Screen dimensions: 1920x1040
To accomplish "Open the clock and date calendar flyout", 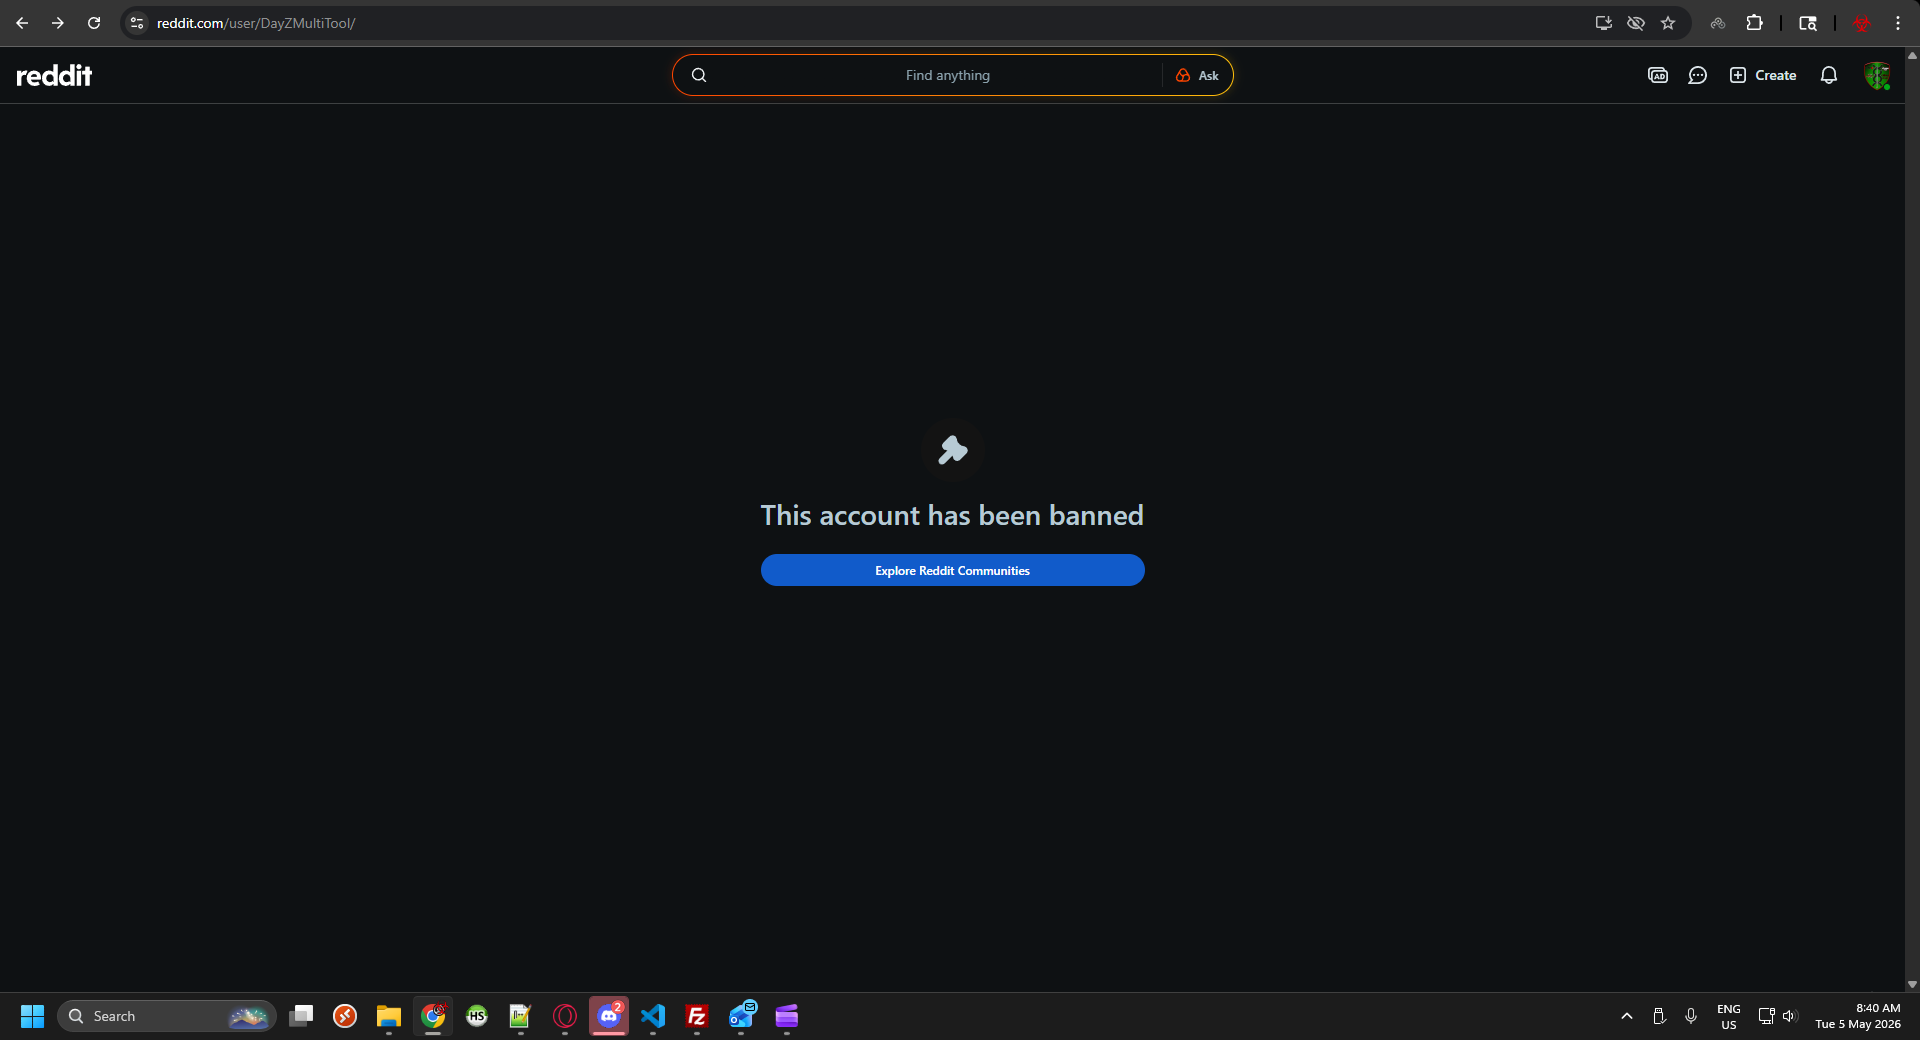I will [1858, 1016].
